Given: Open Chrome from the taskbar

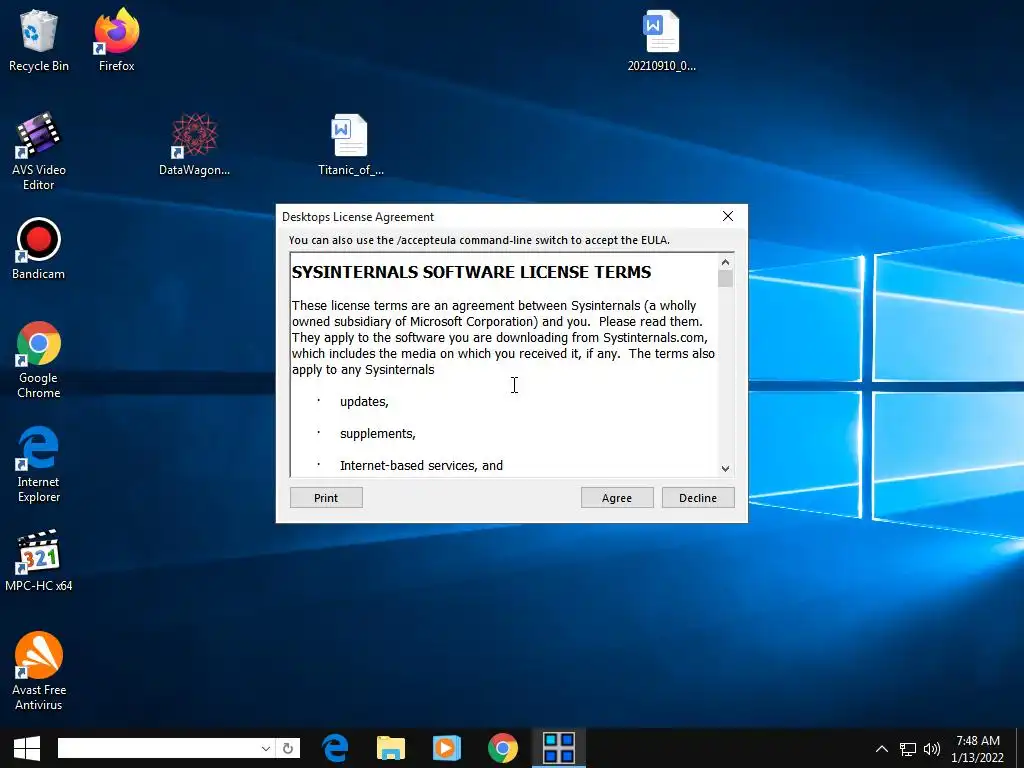Looking at the screenshot, I should [502, 748].
